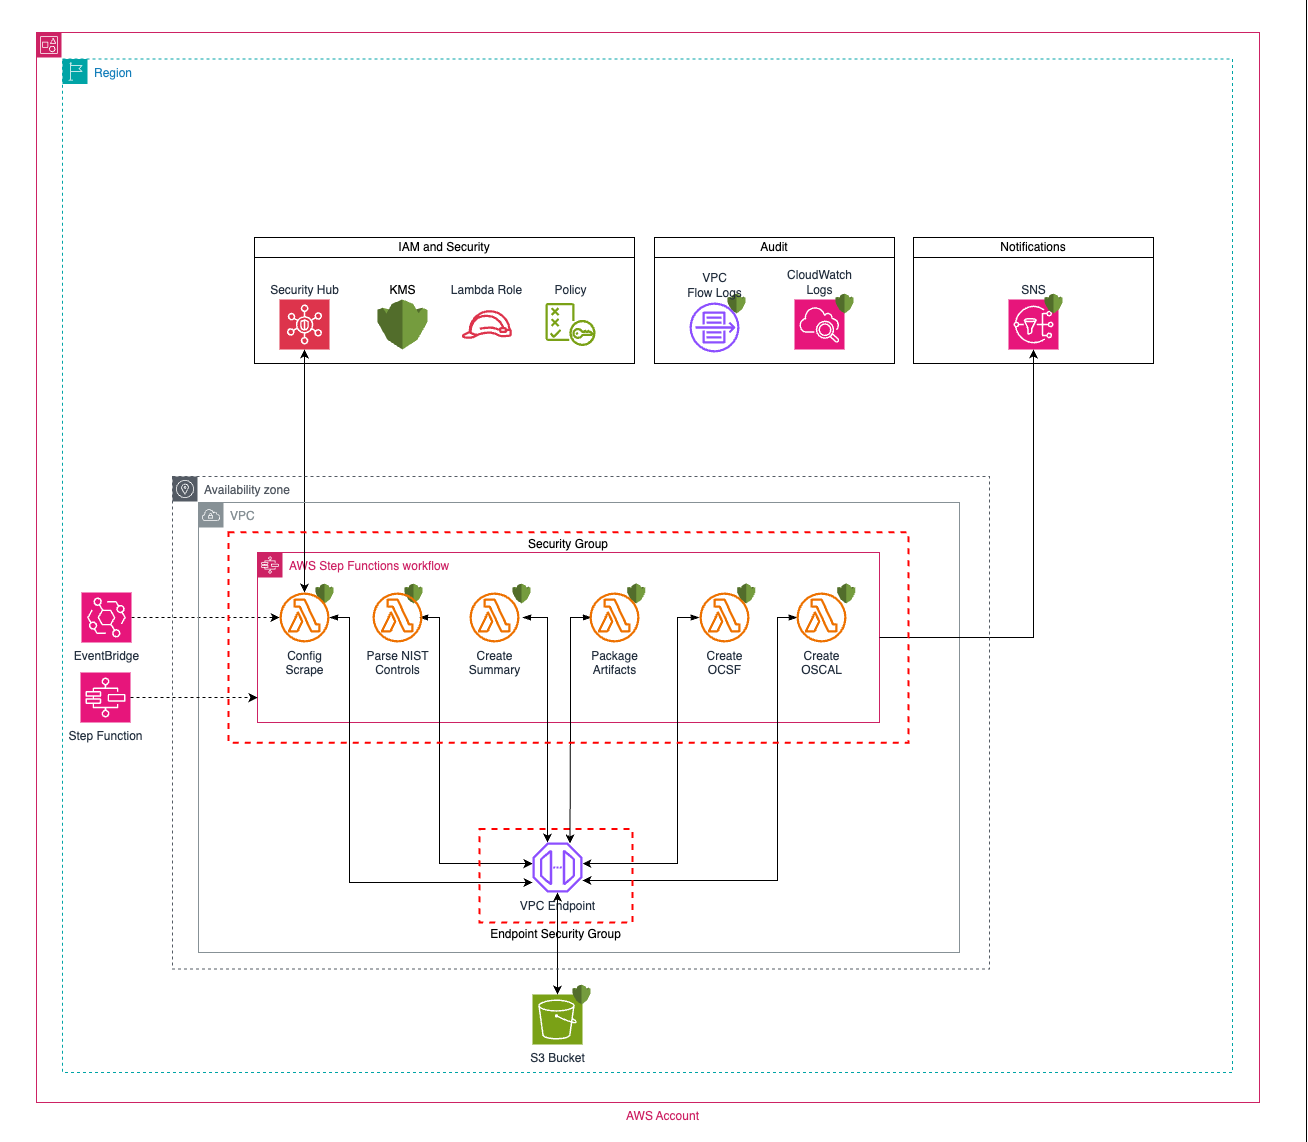Click the S3 Bucket icon
The width and height of the screenshot is (1308, 1142).
tap(557, 1020)
